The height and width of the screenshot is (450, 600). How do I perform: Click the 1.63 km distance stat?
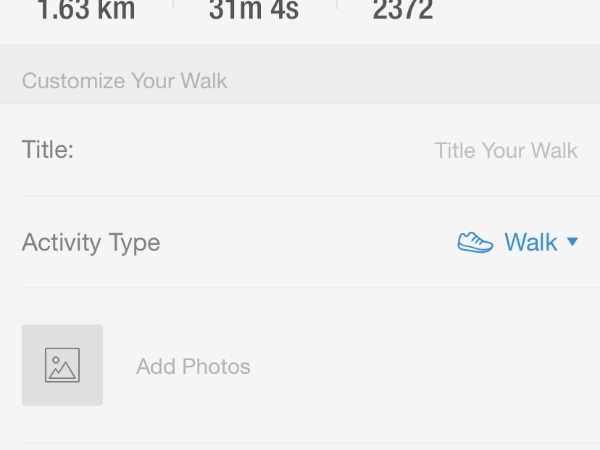(86, 10)
